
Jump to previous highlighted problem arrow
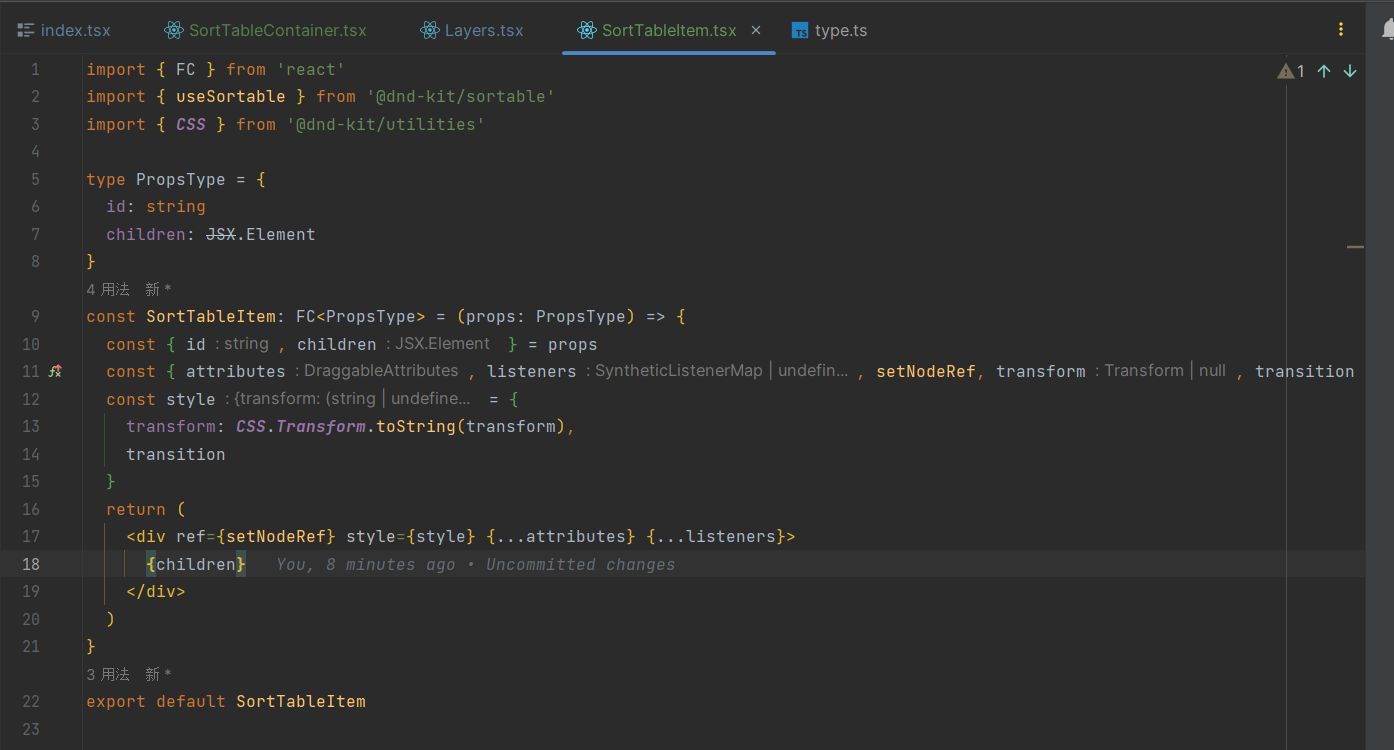point(1324,71)
